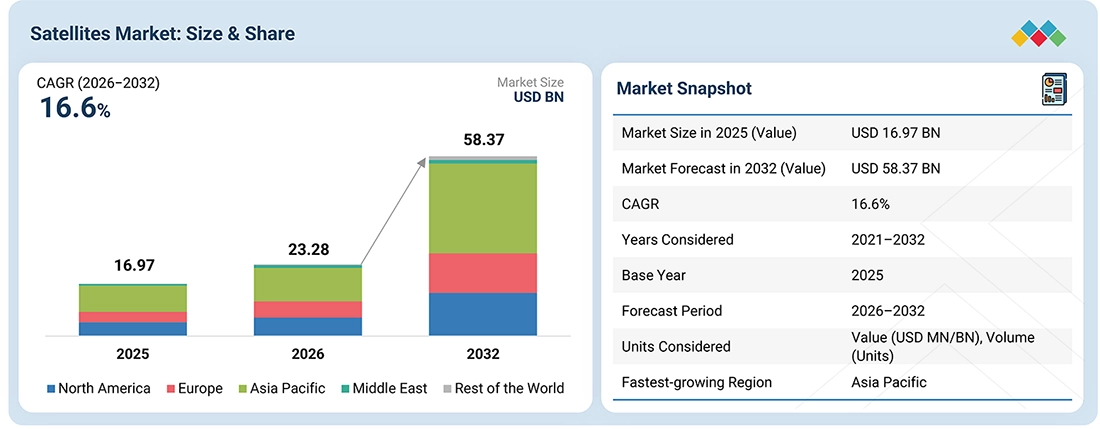
Task: Click the '2025' Base Year value
Action: click(x=867, y=275)
